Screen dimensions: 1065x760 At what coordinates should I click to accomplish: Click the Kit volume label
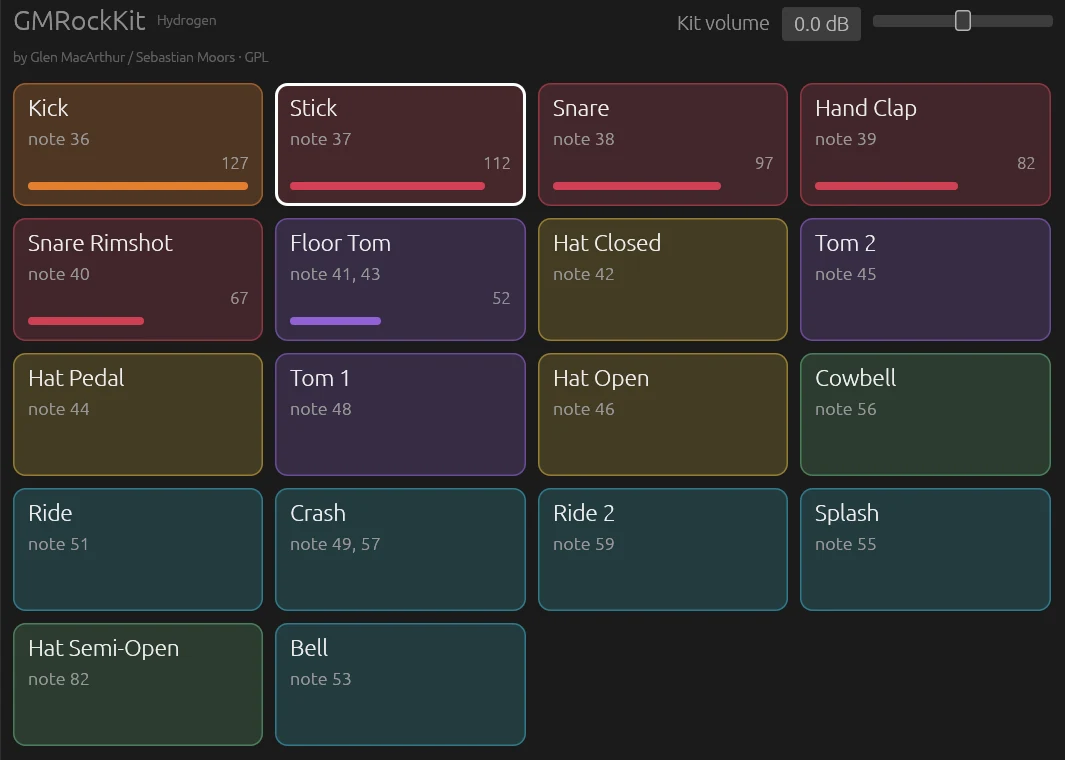pyautogui.click(x=723, y=23)
